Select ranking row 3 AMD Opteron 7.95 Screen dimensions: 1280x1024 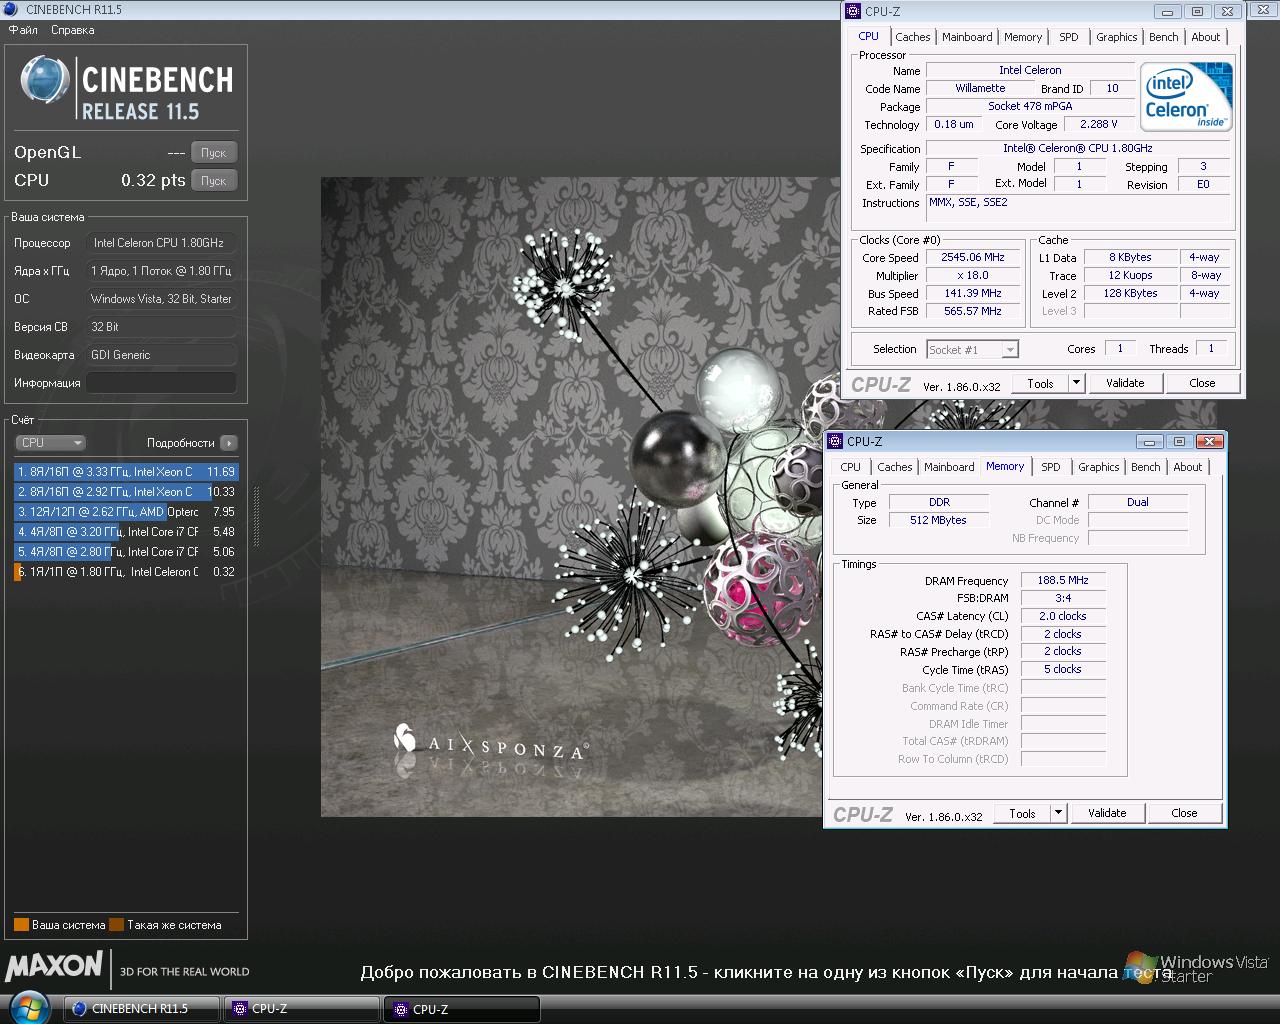[x=126, y=512]
